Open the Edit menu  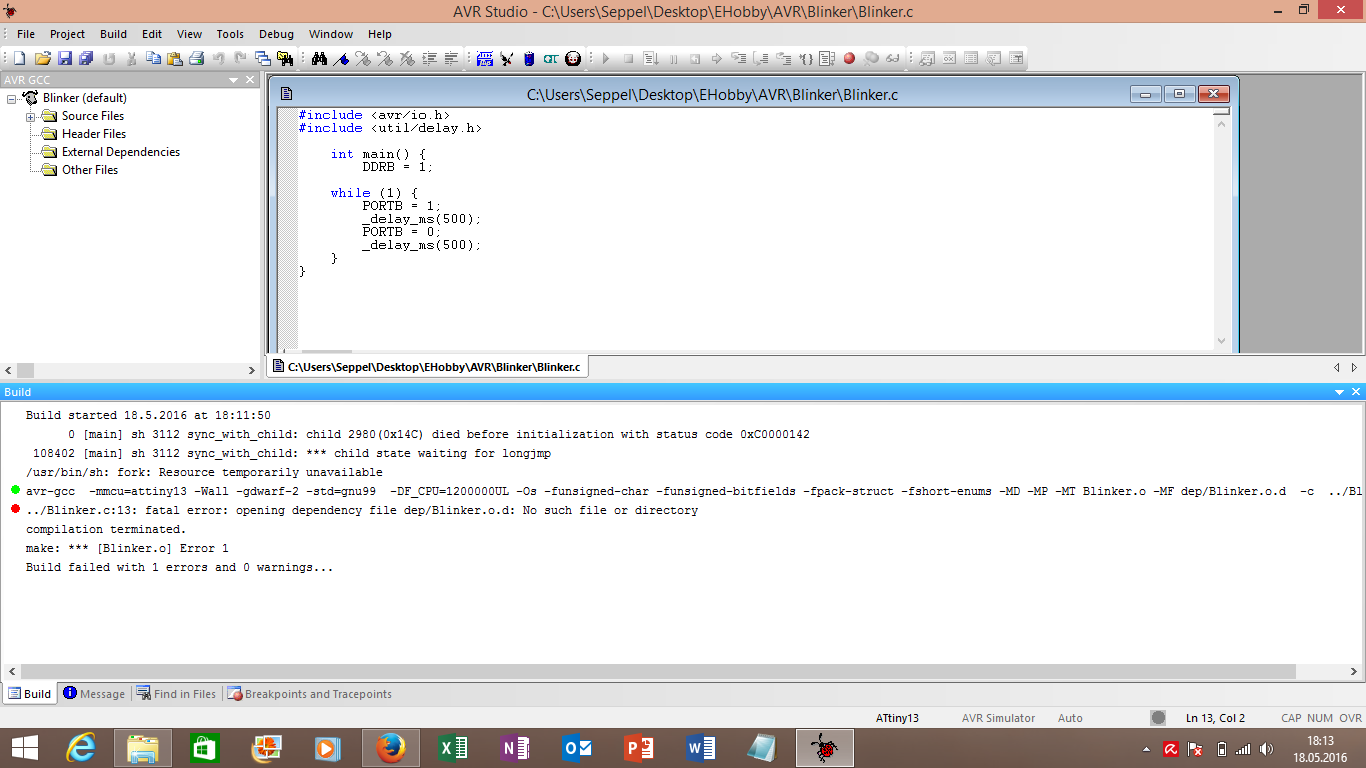tap(152, 34)
